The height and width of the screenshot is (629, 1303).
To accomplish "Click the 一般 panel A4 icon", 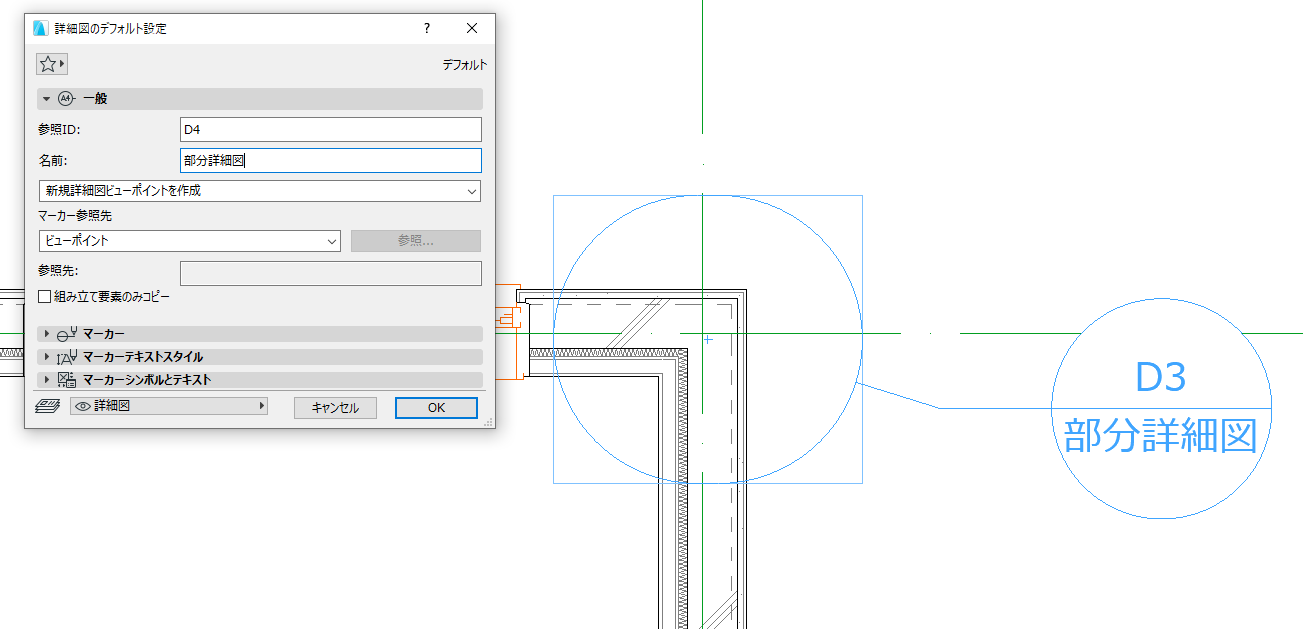I will (x=67, y=99).
